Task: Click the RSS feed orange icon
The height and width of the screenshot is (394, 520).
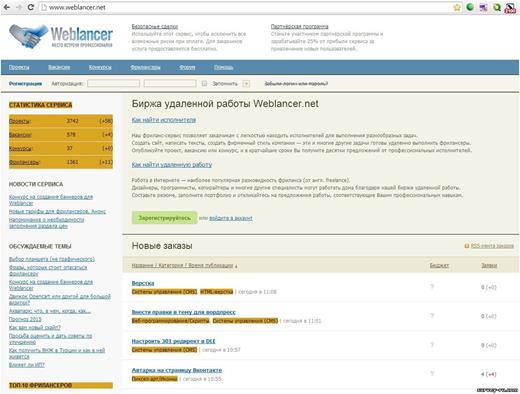Action: tap(467, 246)
